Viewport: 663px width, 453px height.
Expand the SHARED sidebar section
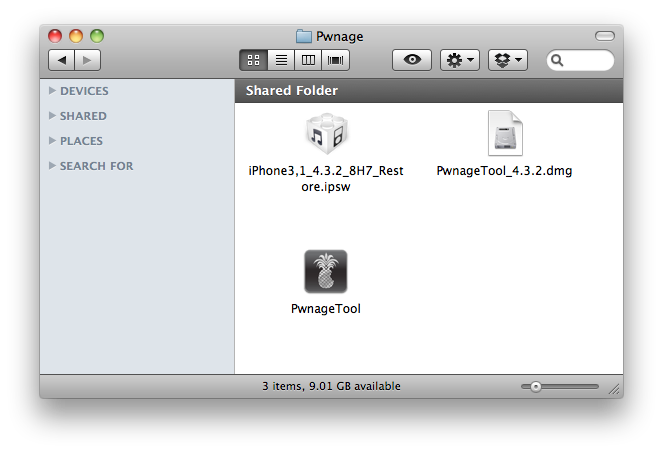[53, 116]
